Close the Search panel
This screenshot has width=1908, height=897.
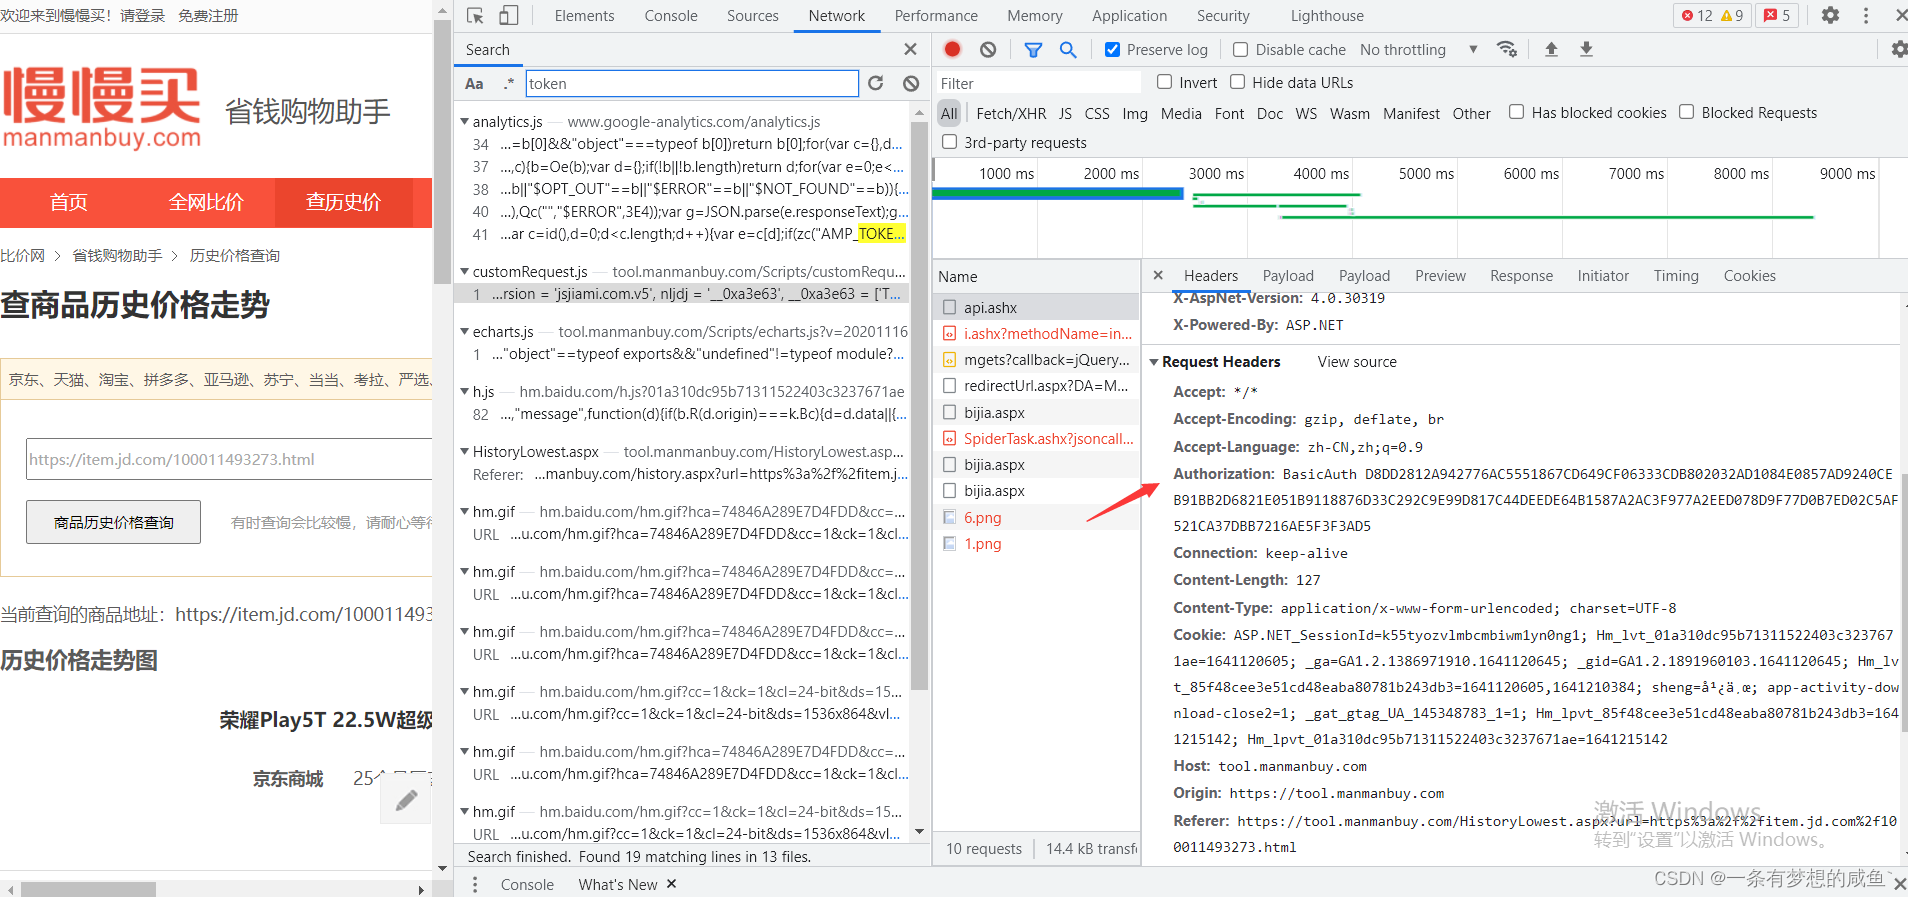(910, 49)
